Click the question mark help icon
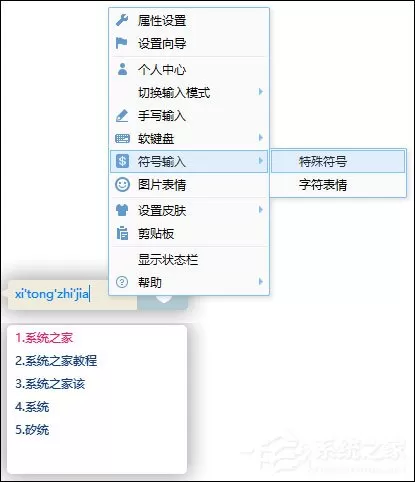415x482 pixels. [x=122, y=282]
